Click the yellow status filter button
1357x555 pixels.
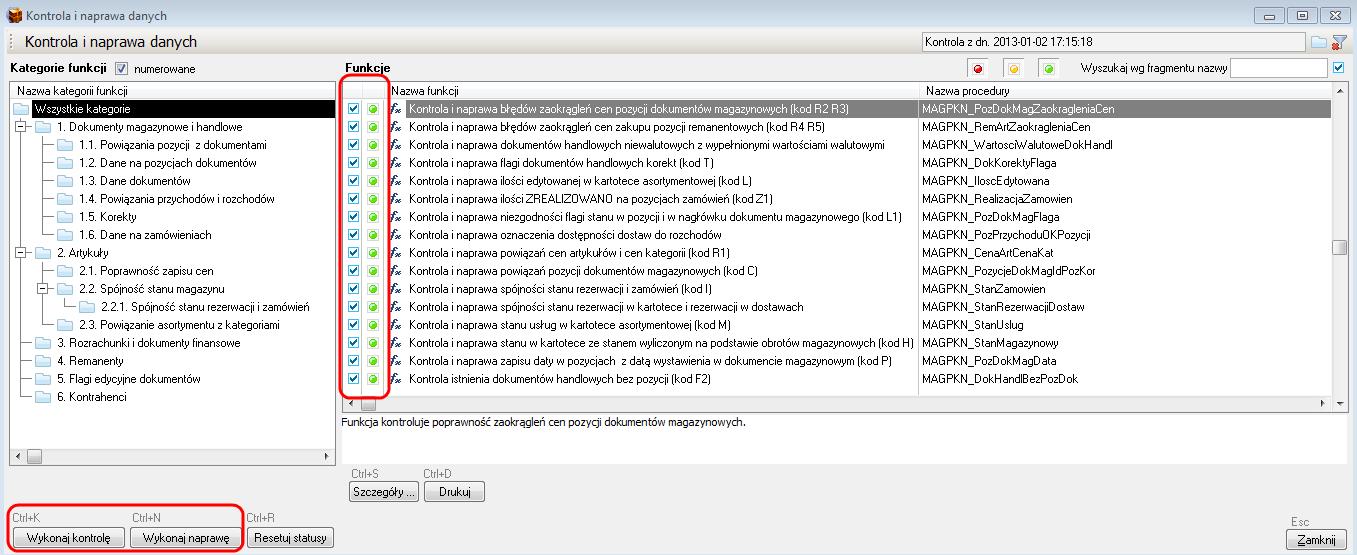[1014, 68]
